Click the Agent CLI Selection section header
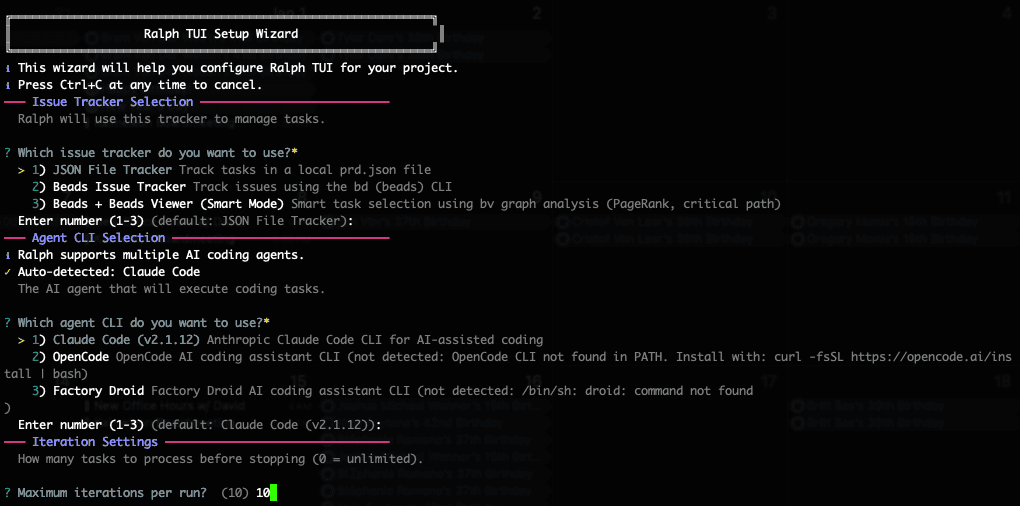Image resolution: width=1020 pixels, height=506 pixels. pyautogui.click(x=98, y=238)
